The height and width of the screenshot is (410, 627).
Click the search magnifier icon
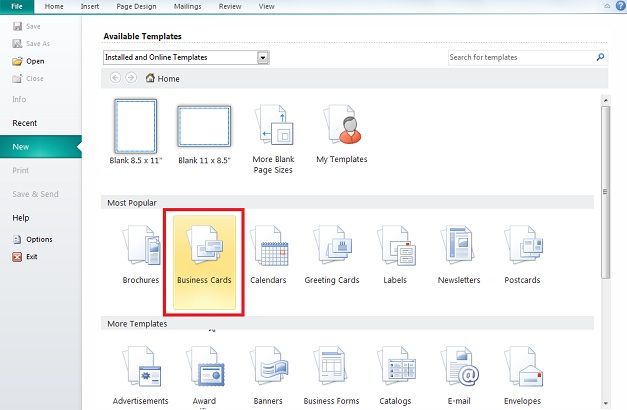click(600, 57)
